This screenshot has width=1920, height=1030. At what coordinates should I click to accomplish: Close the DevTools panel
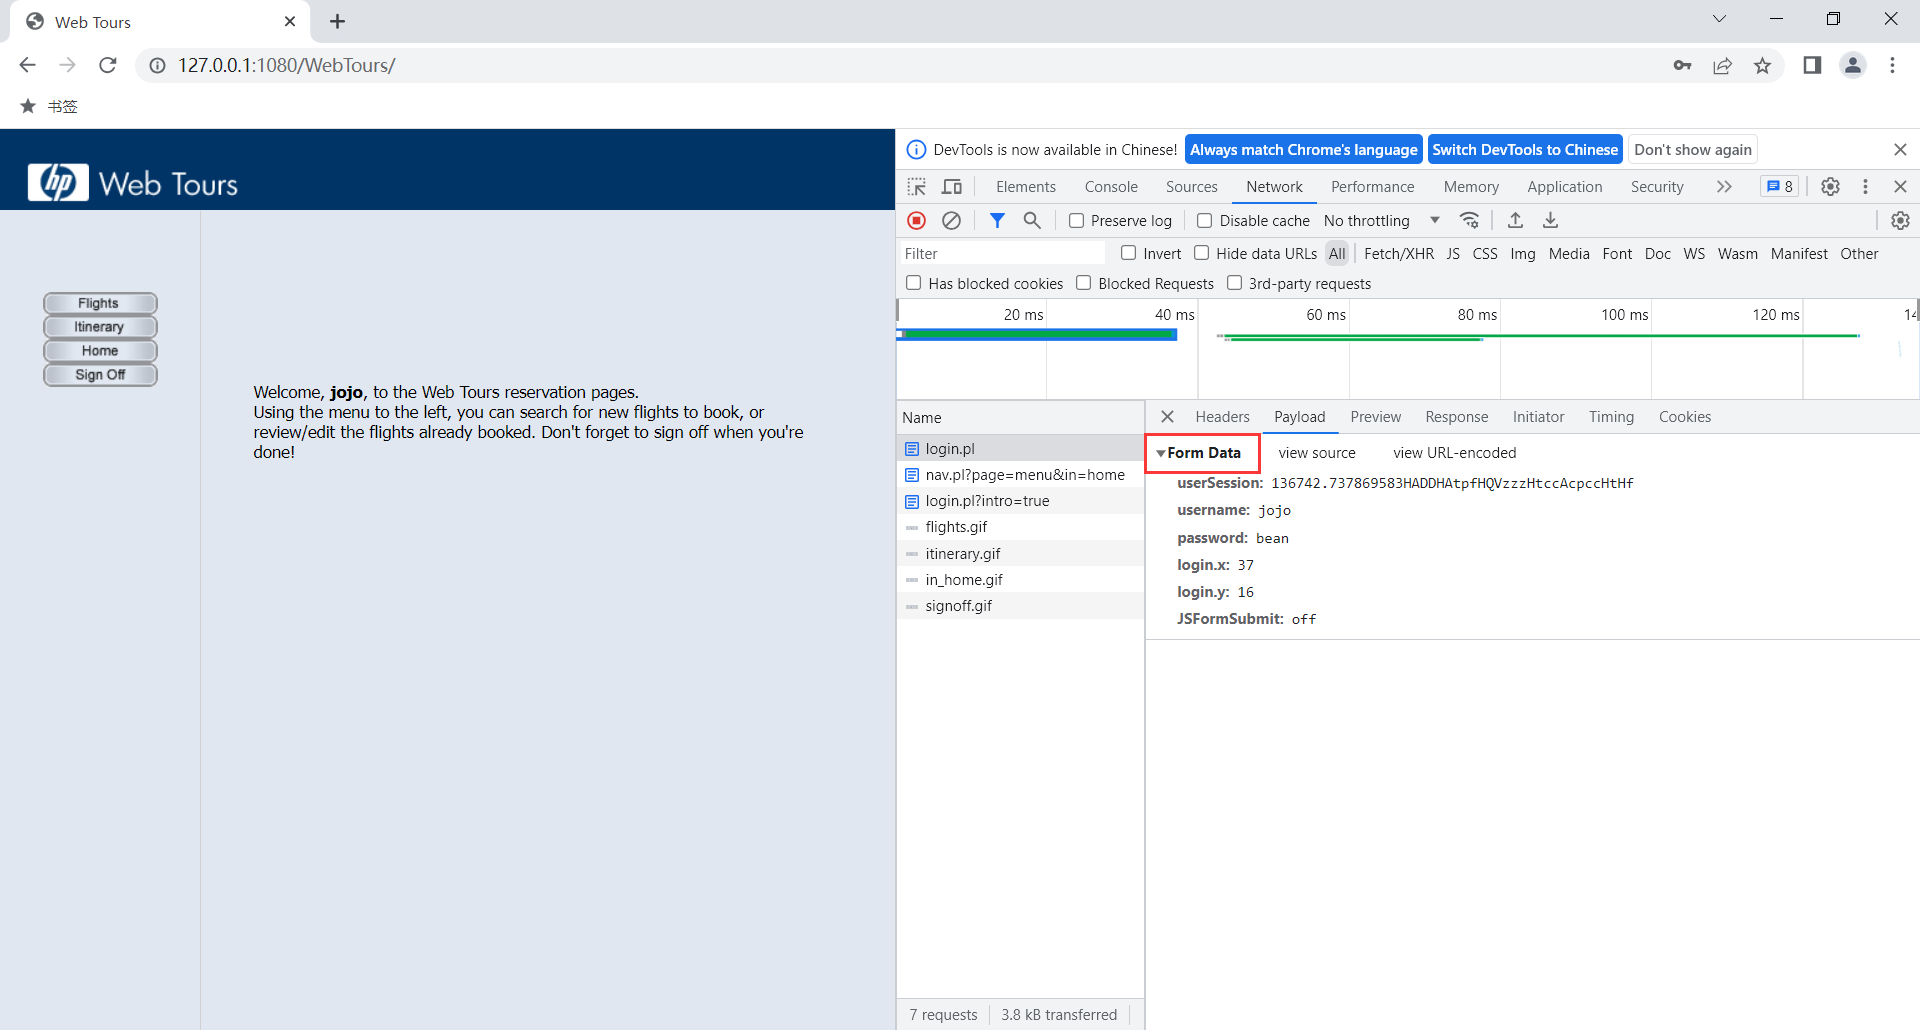pos(1900,187)
